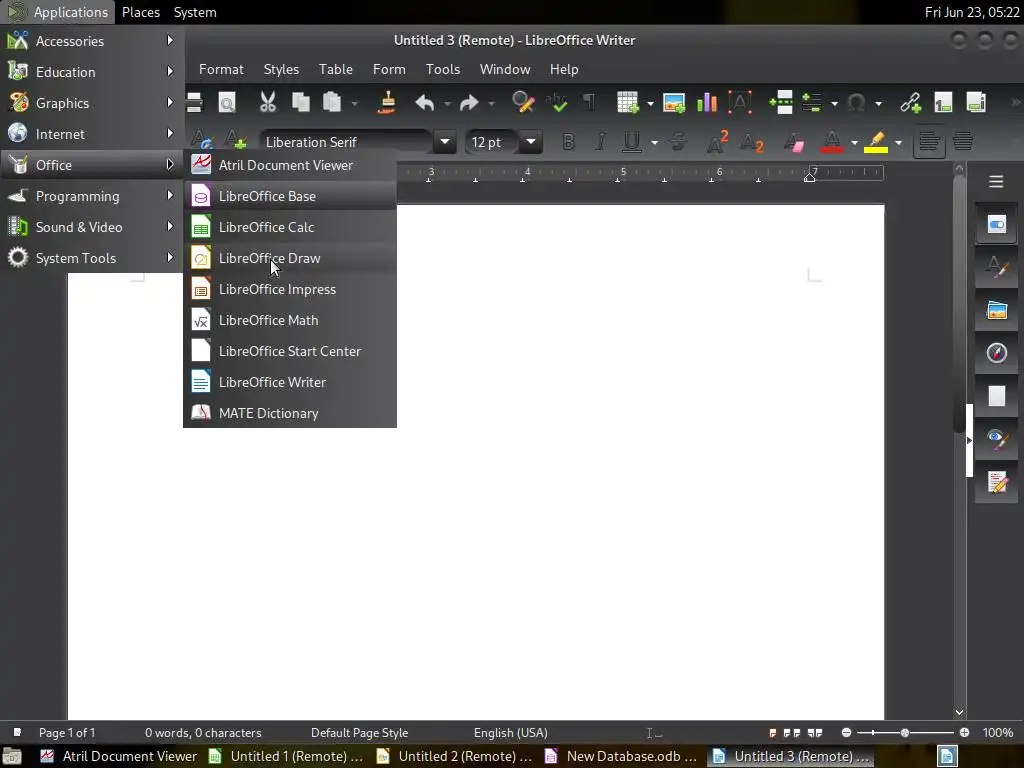Screen dimensions: 1024x768
Task: Open LibreOffice Calc from the menu
Action: [290, 227]
